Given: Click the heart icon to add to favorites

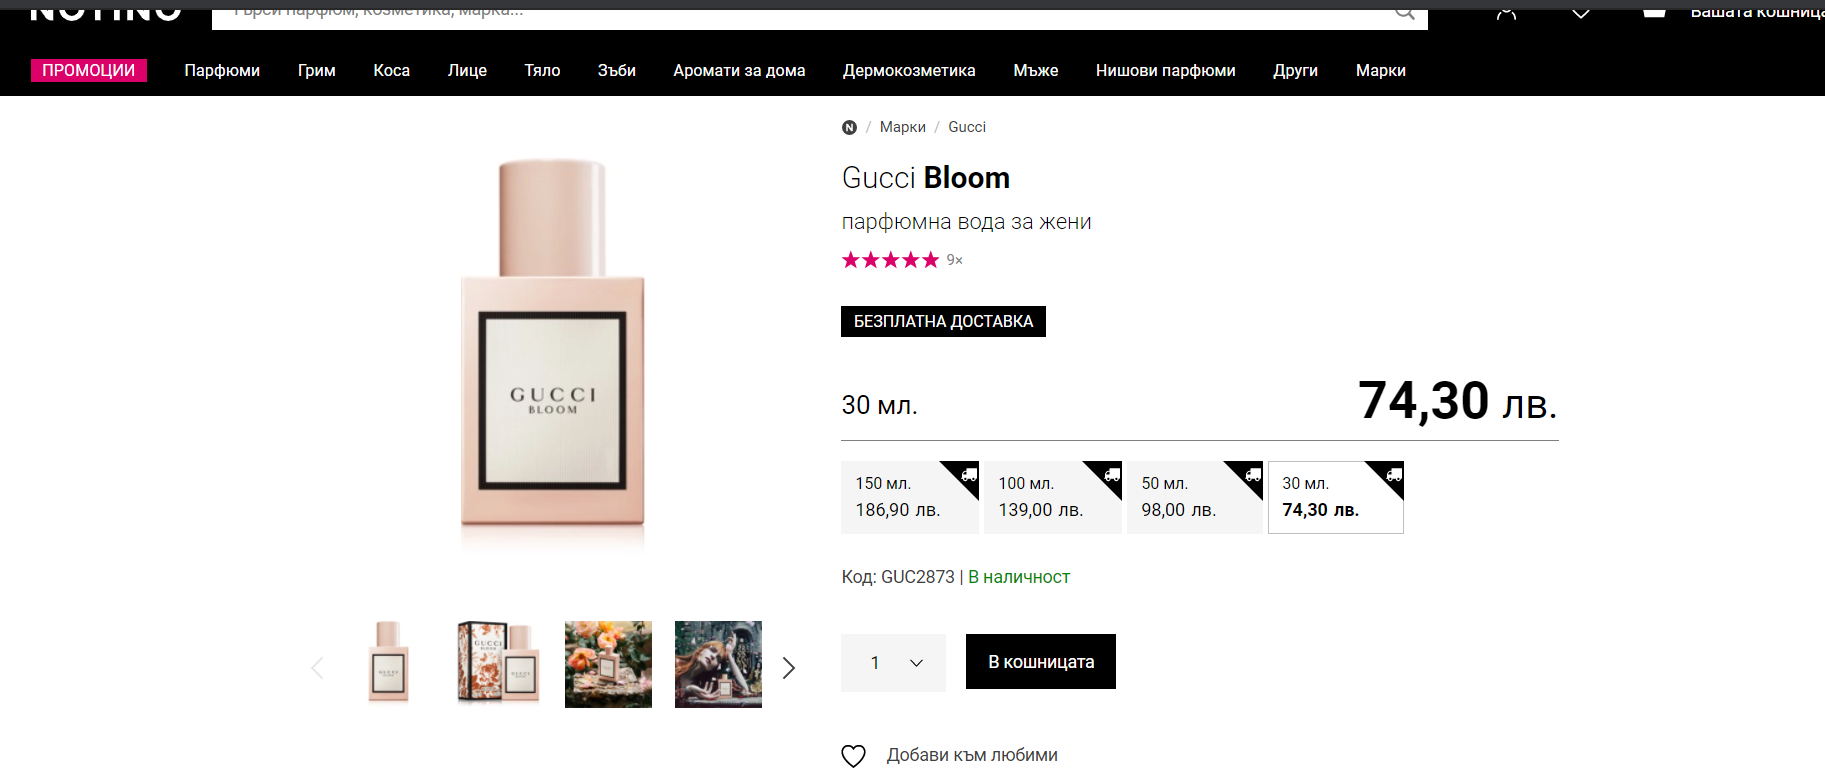Looking at the screenshot, I should point(853,756).
